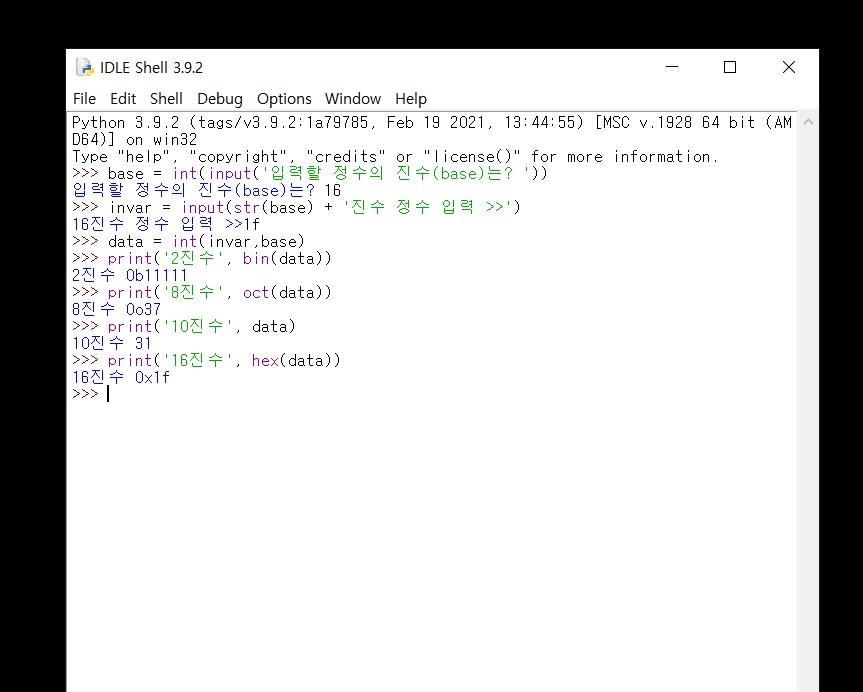
Task: Click the 'Python 3.9.2 (tags/v3.9.2' banner line
Action: (x=432, y=122)
